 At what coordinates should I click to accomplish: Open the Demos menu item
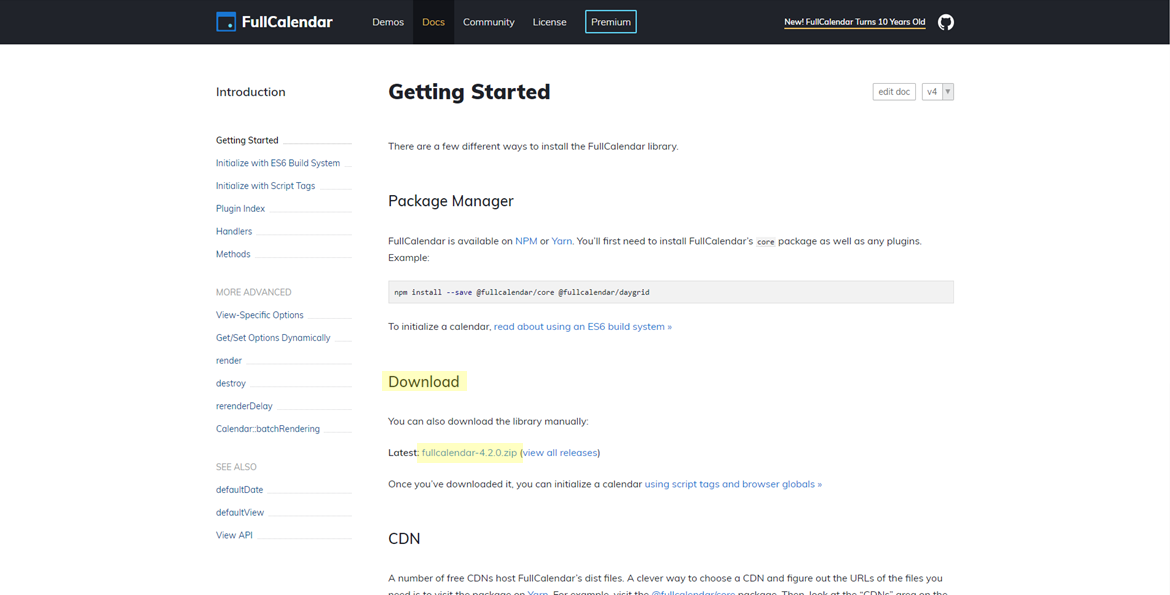point(388,22)
